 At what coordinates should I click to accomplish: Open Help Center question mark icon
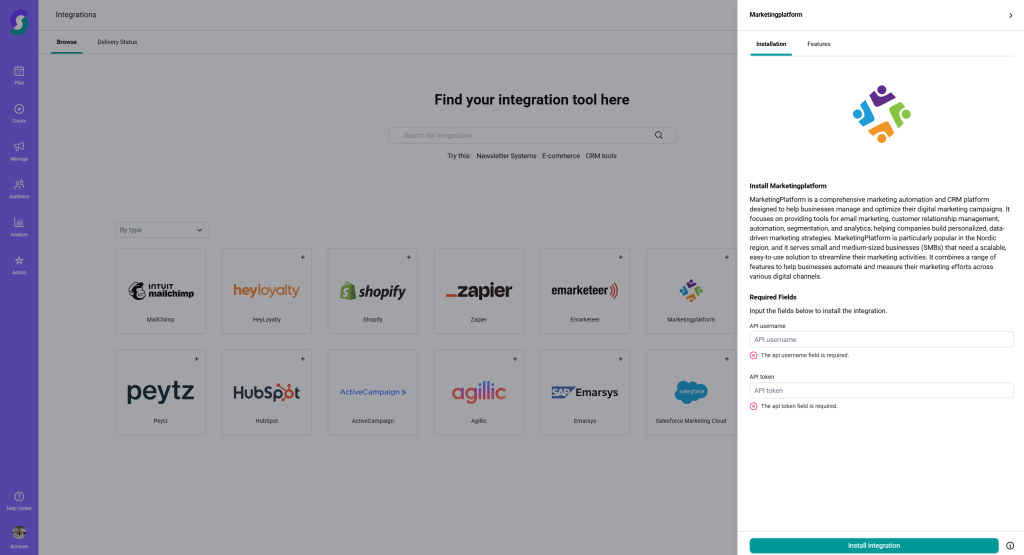[x=19, y=497]
